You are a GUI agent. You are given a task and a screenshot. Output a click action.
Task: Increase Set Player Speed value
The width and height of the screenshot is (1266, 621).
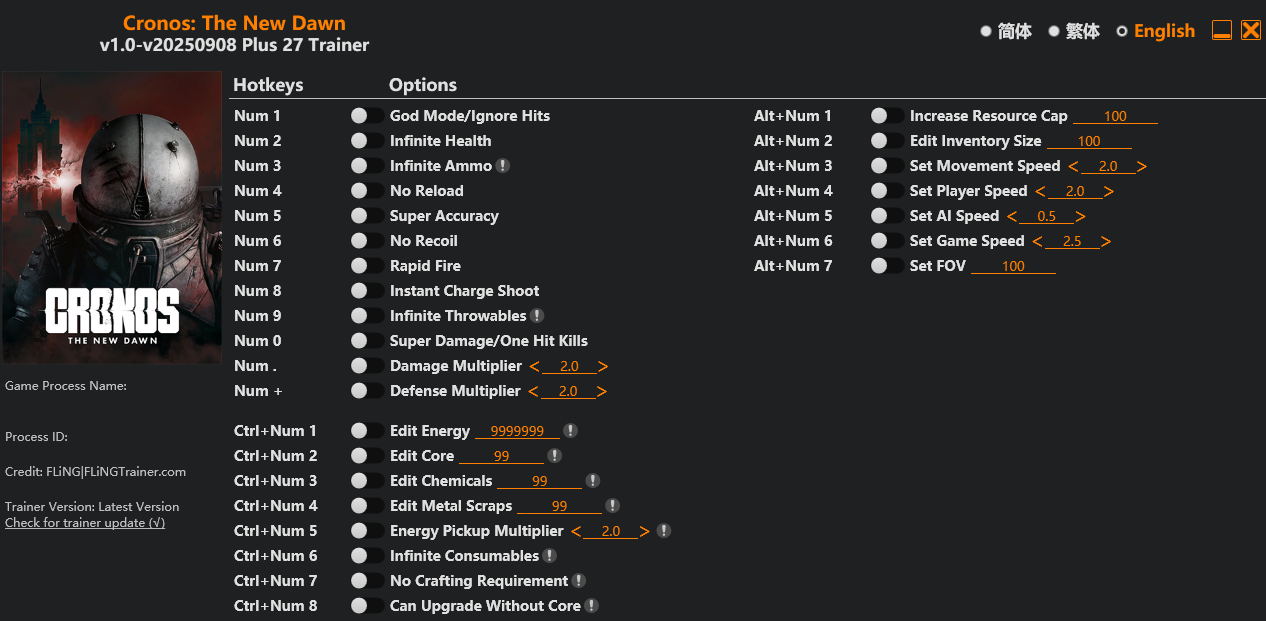pyautogui.click(x=1108, y=192)
